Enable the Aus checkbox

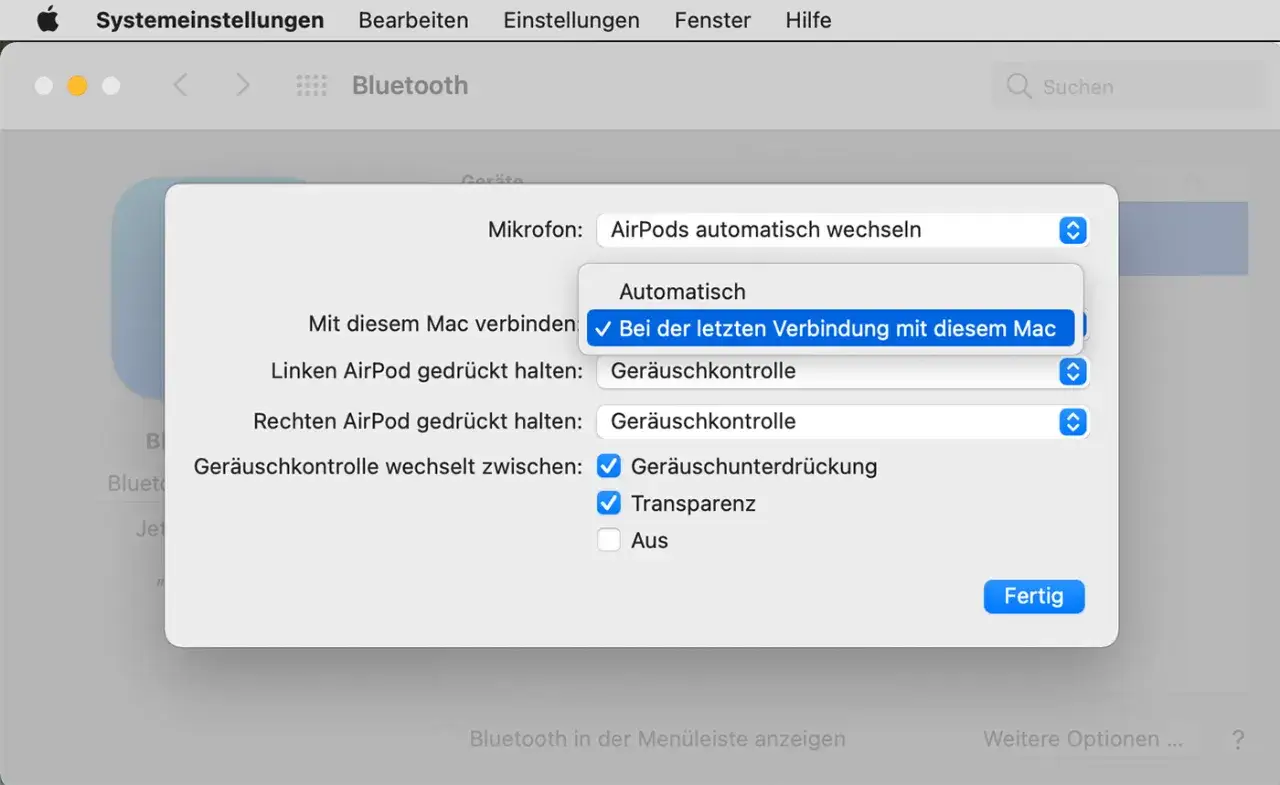click(609, 540)
